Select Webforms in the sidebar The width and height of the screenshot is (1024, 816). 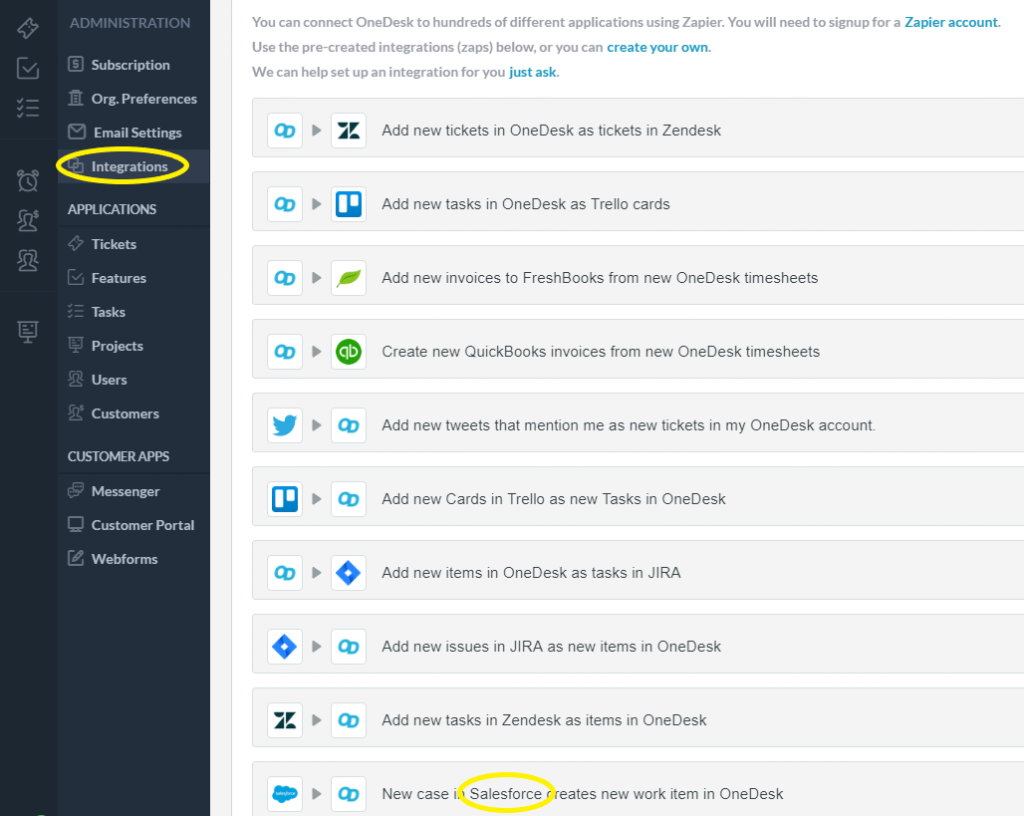[x=124, y=559]
